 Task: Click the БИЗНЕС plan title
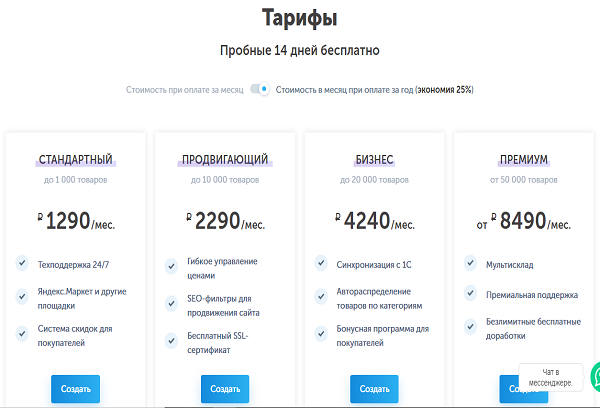pyautogui.click(x=374, y=159)
